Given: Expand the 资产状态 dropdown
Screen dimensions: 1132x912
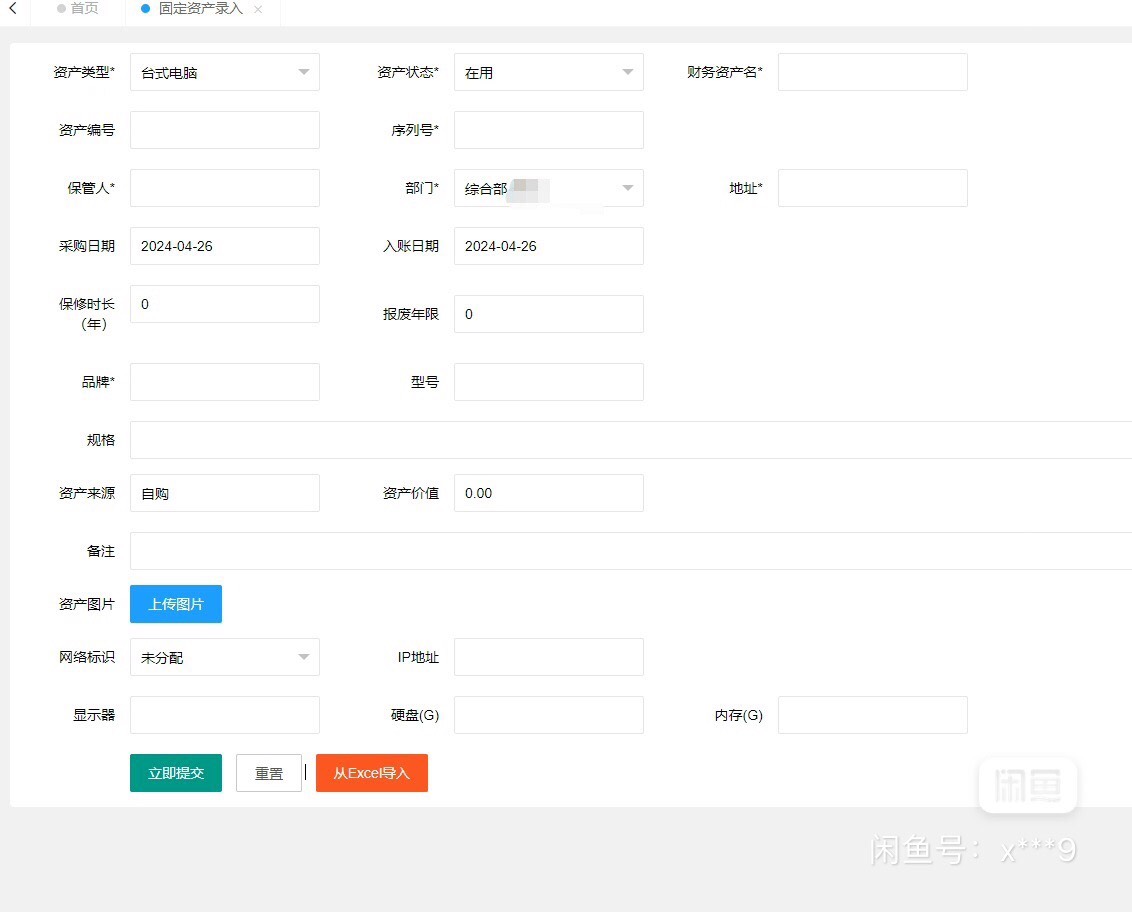Looking at the screenshot, I should click(548, 72).
